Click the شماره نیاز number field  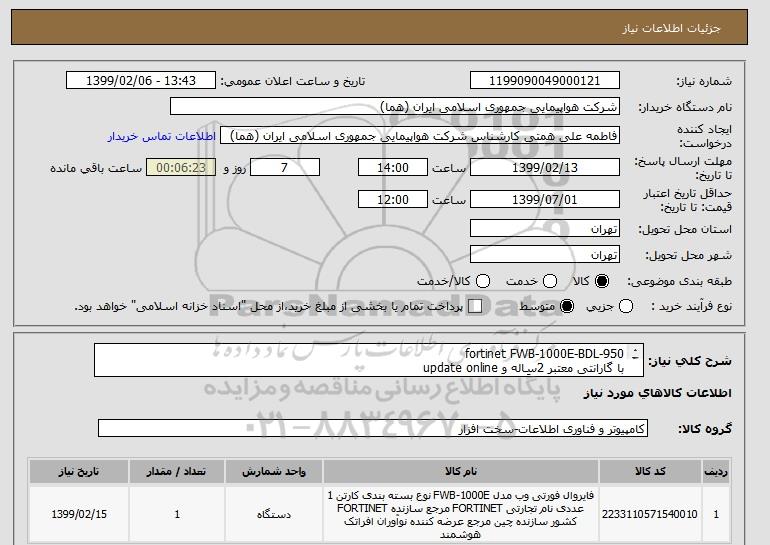[545, 81]
